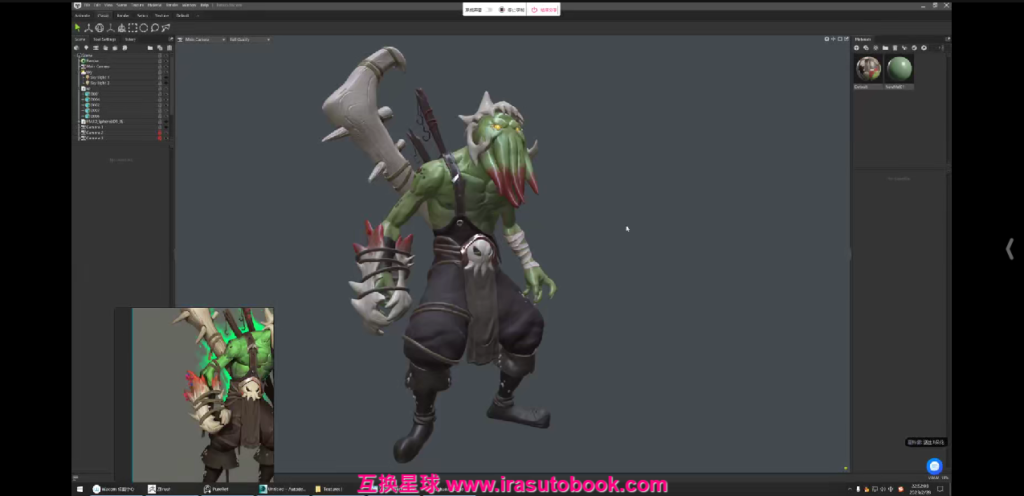Toggle visibility of Sky light 2

[x=166, y=83]
